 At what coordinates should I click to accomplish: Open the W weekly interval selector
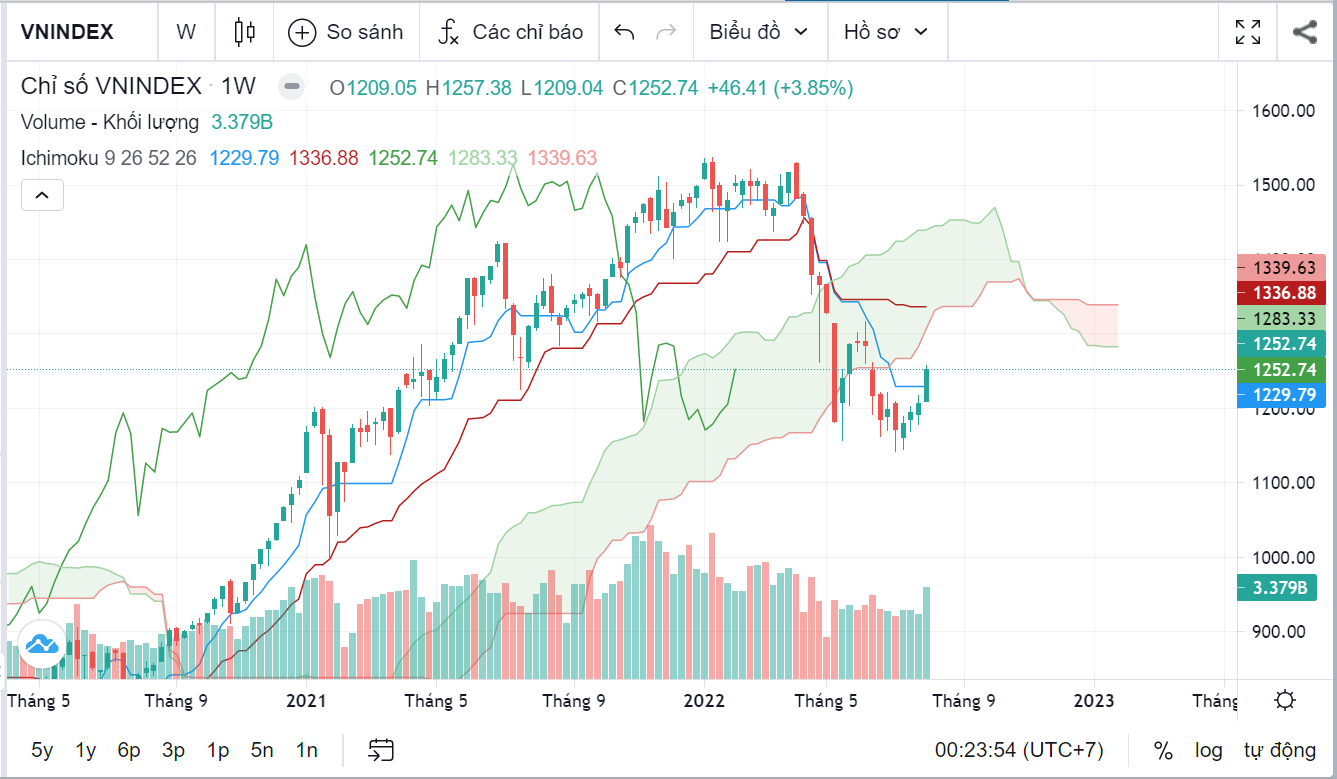tap(186, 32)
